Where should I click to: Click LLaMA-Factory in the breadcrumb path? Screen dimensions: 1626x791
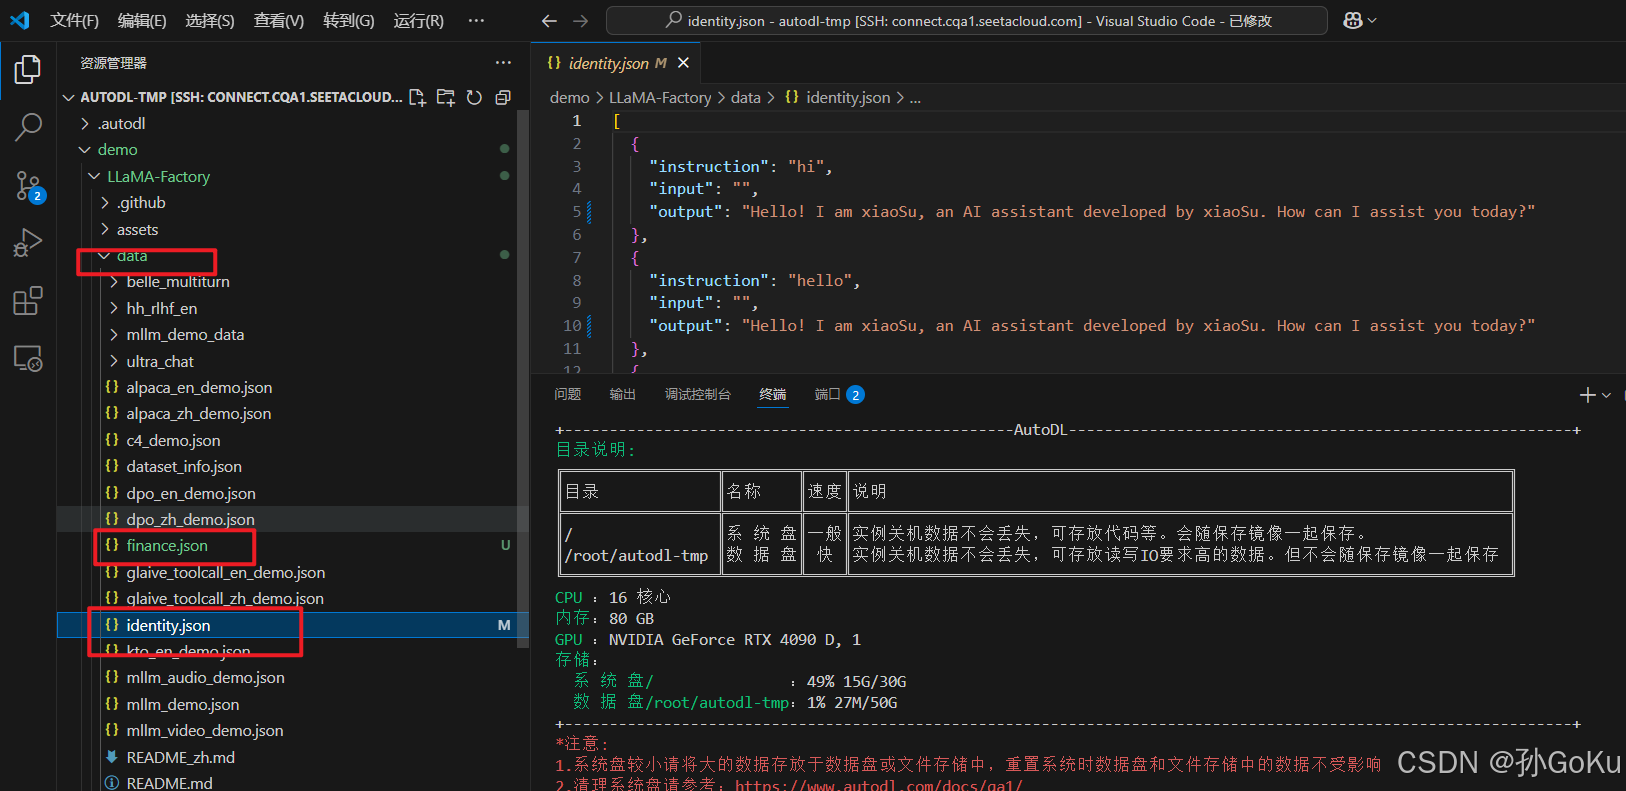pyautogui.click(x=660, y=97)
